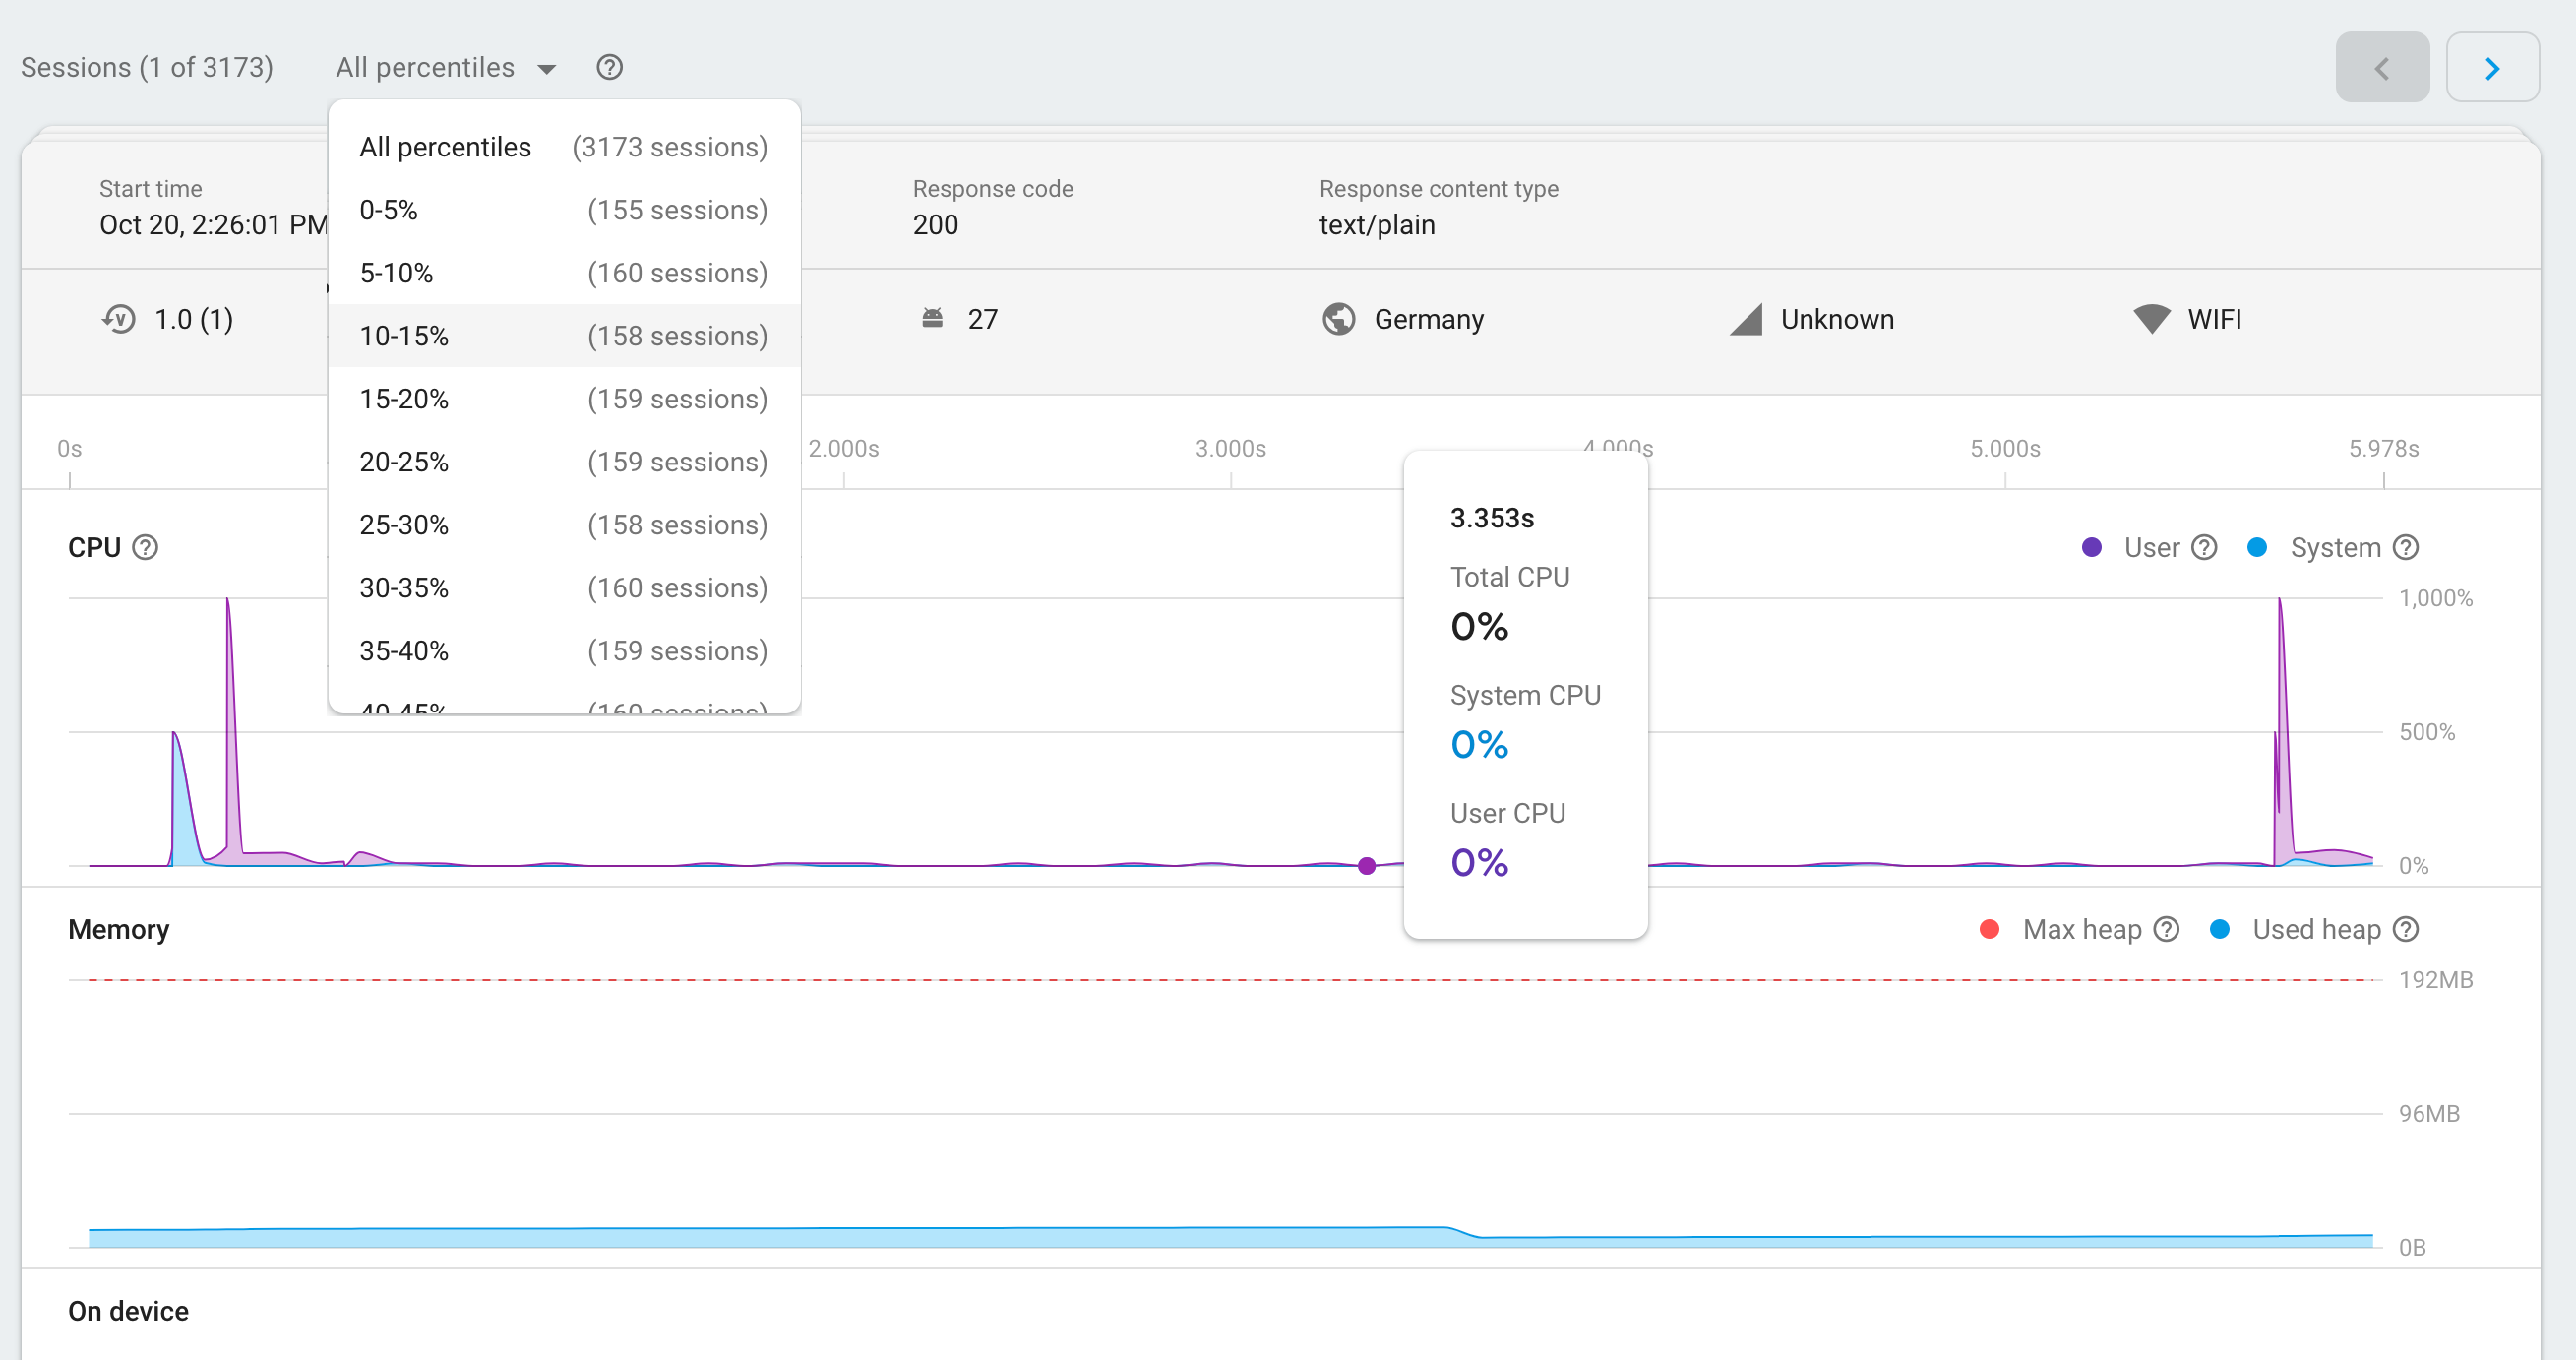
Task: Select the 5-10% percentile option
Action: (x=564, y=273)
